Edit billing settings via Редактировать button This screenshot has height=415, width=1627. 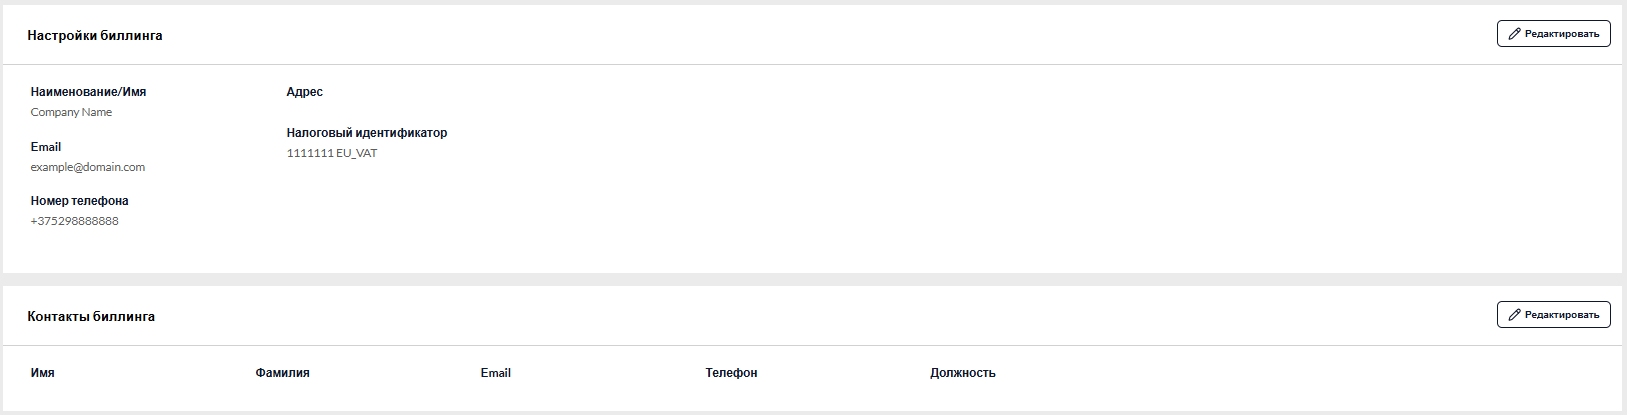(1553, 34)
